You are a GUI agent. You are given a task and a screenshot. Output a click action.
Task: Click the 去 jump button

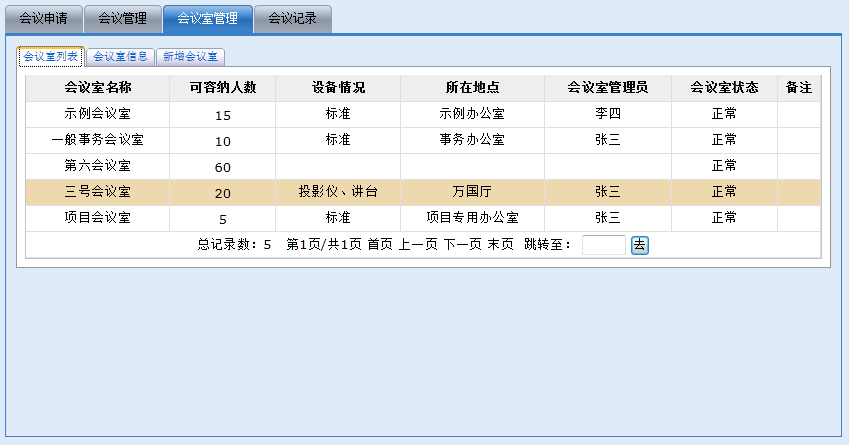pos(639,245)
